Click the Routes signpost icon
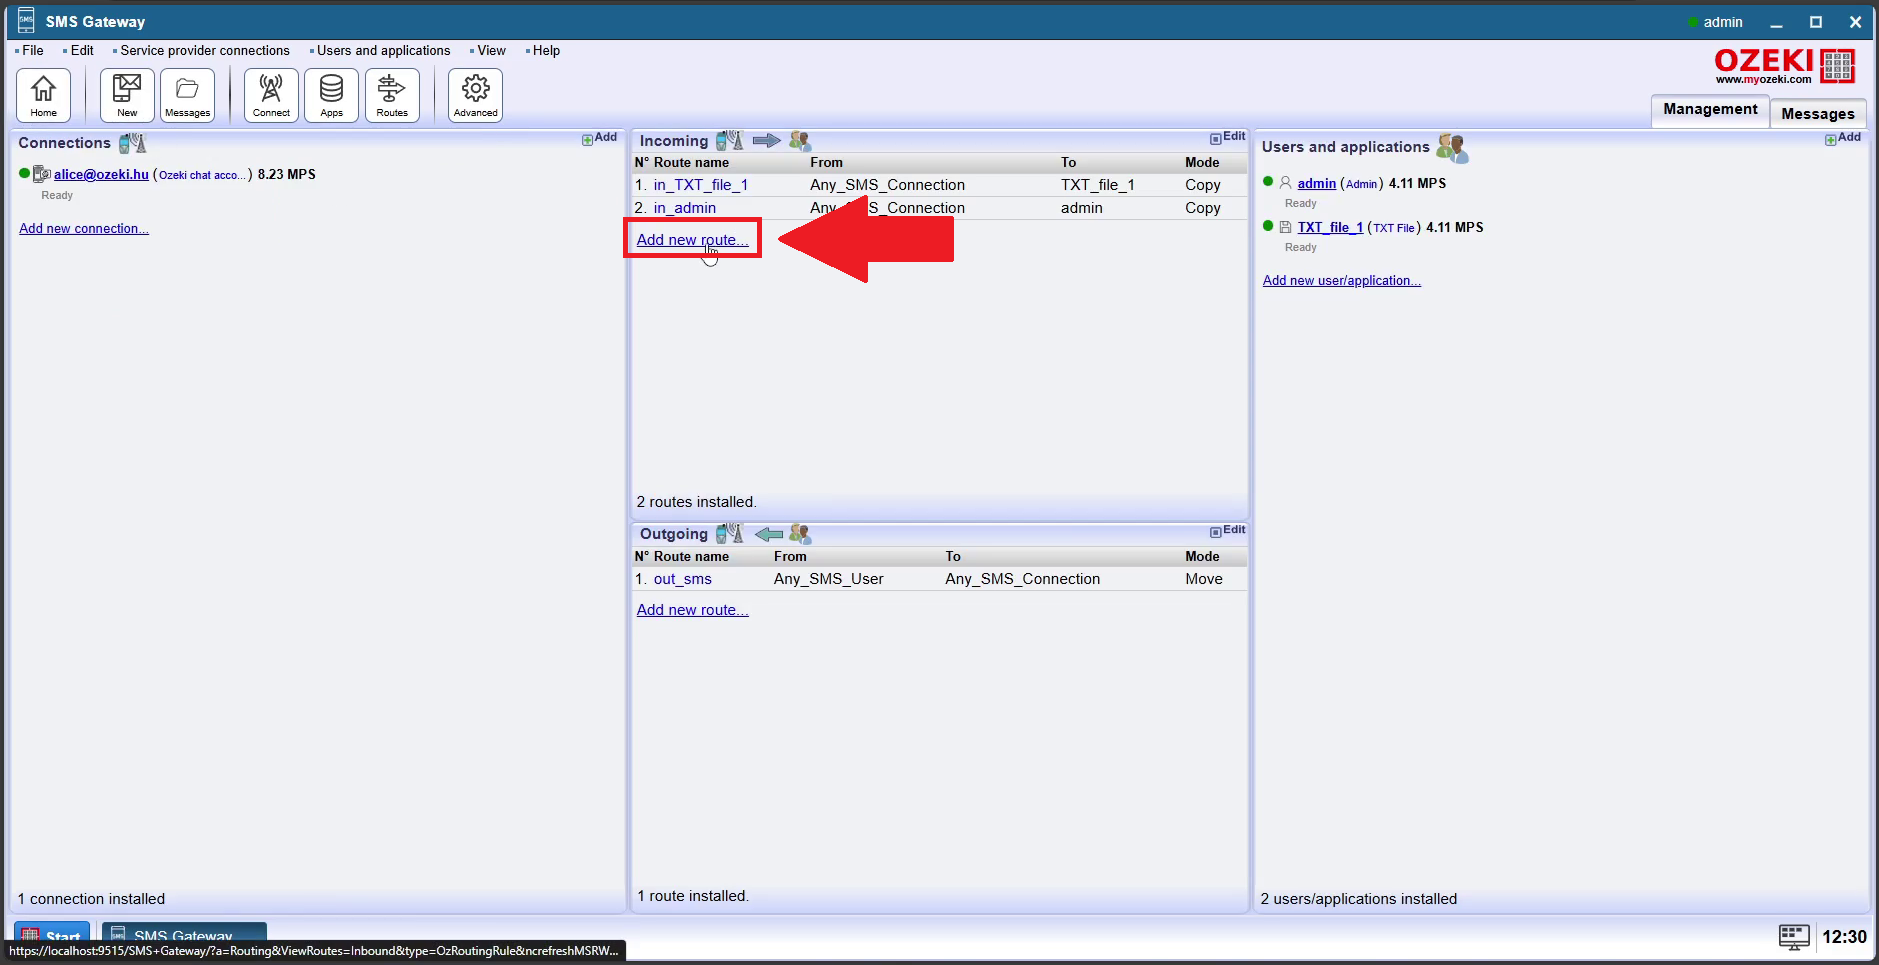 (x=392, y=95)
